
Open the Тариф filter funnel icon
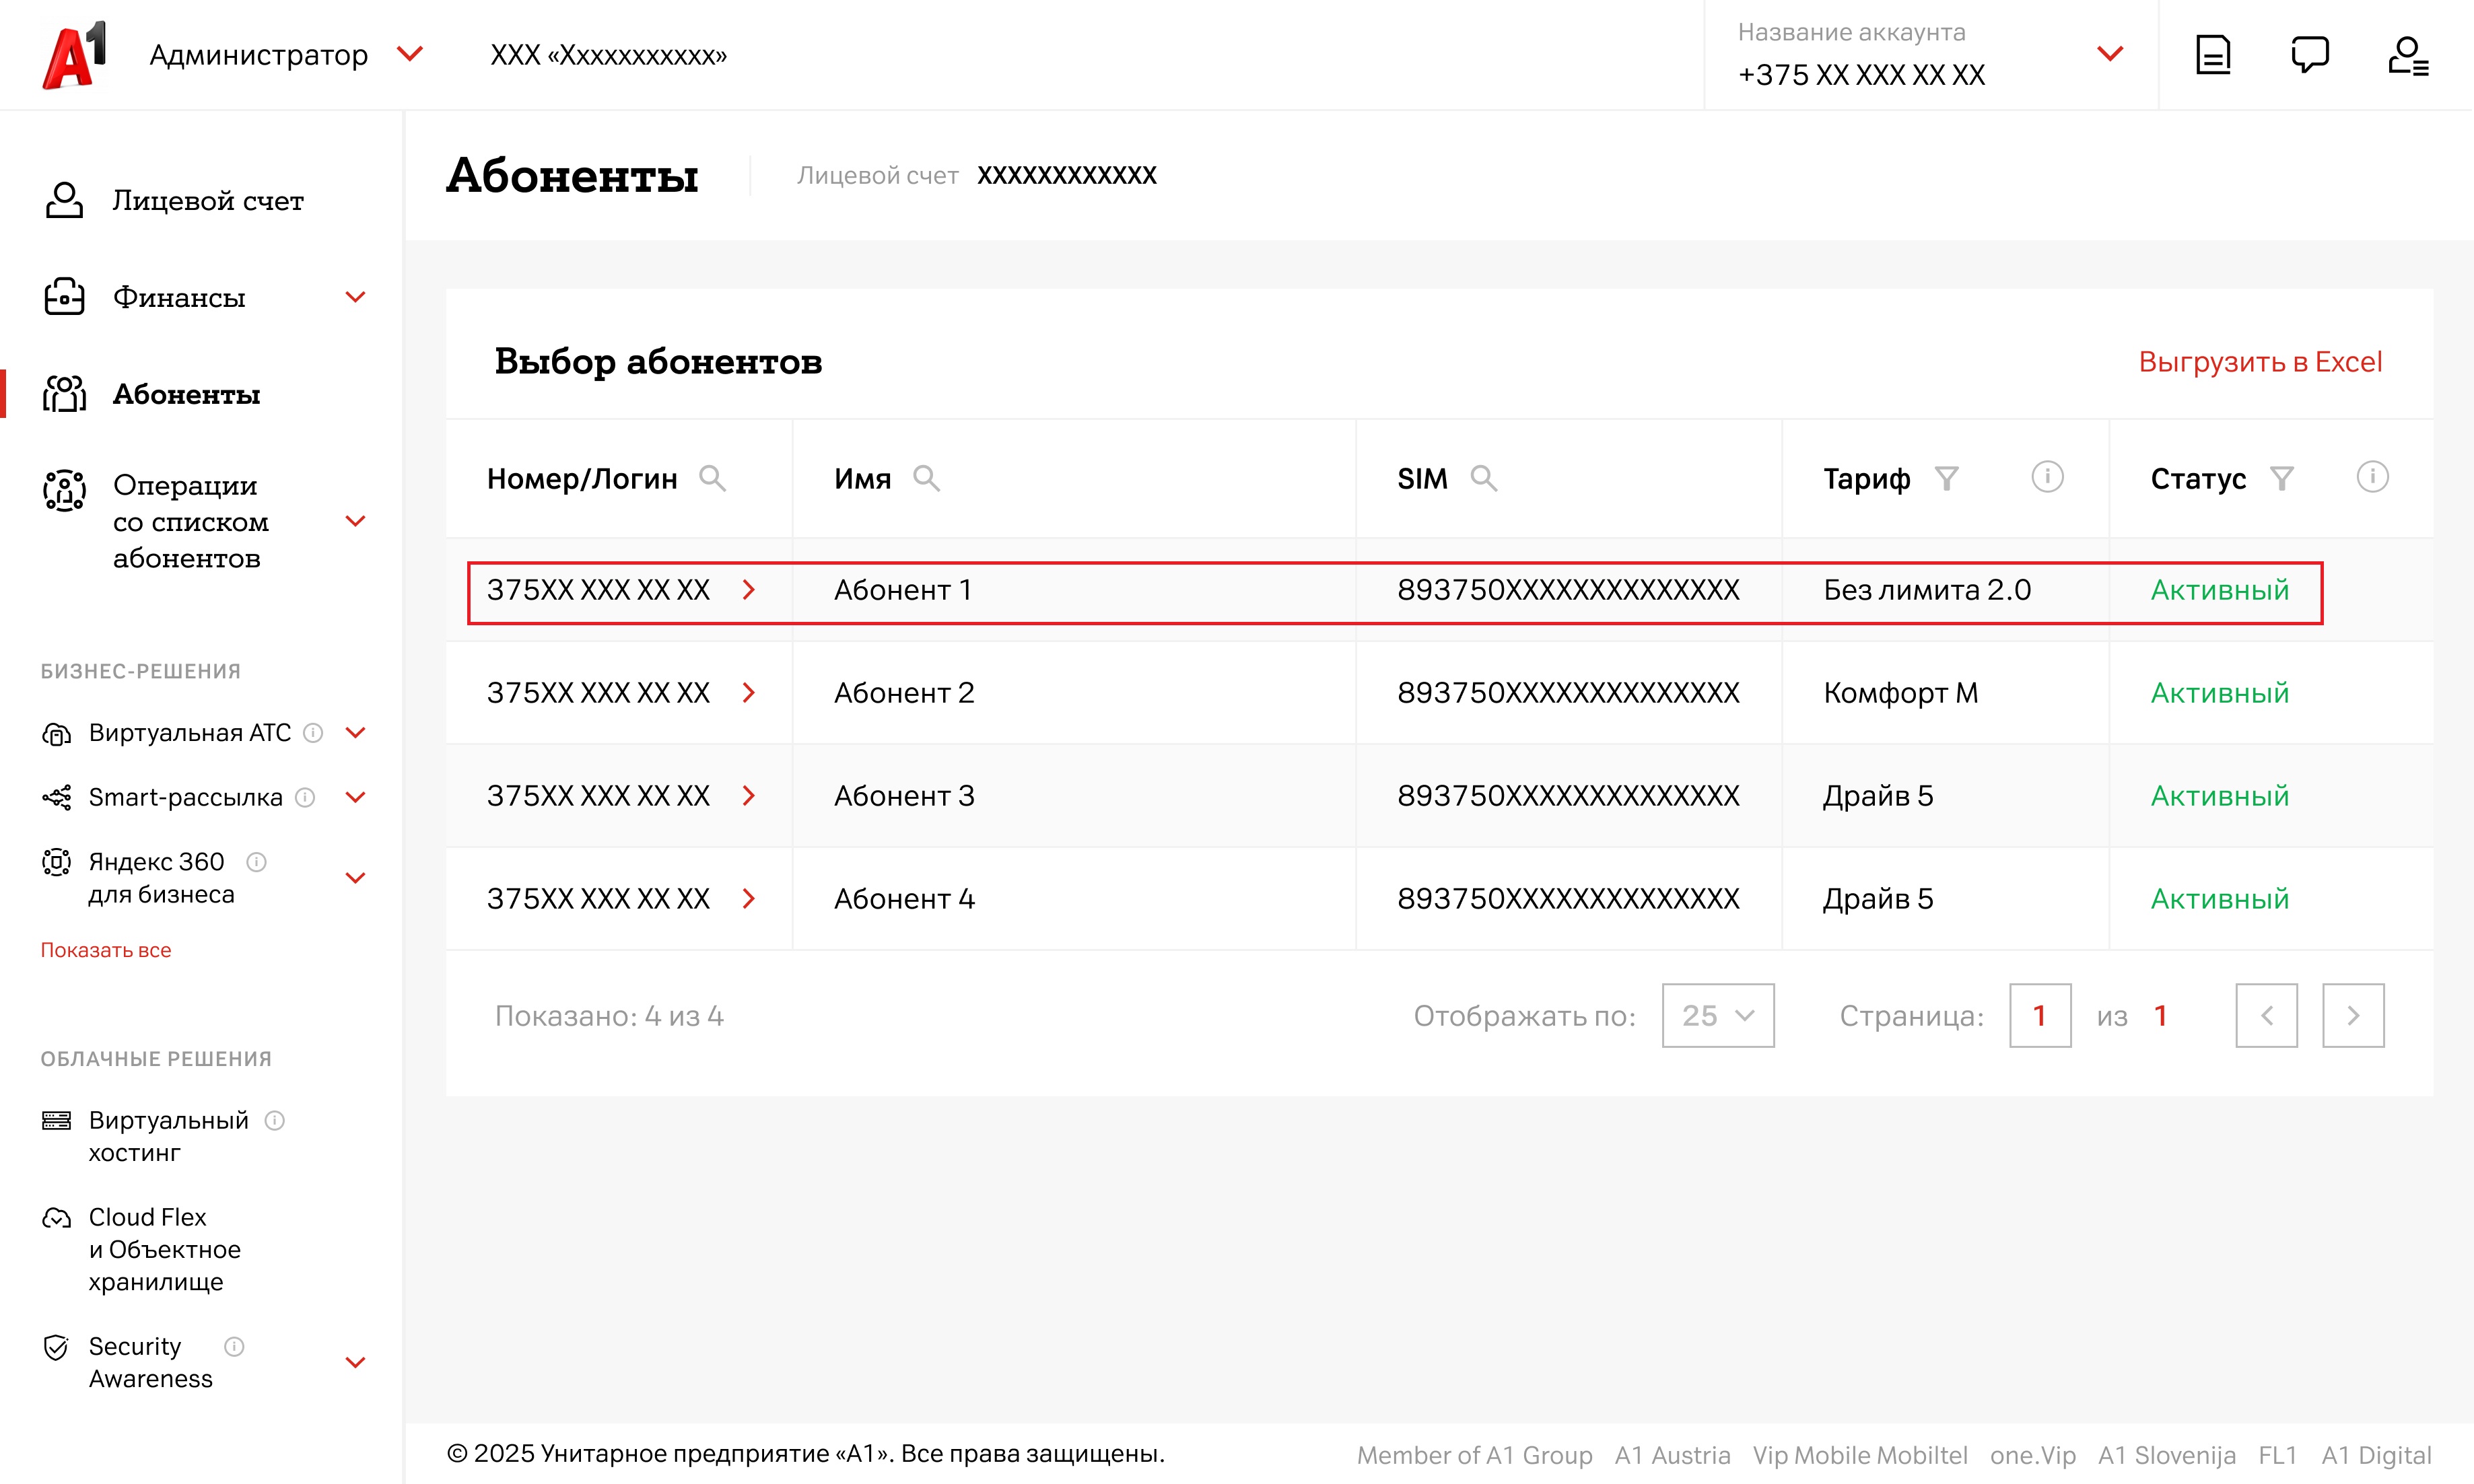point(1946,479)
